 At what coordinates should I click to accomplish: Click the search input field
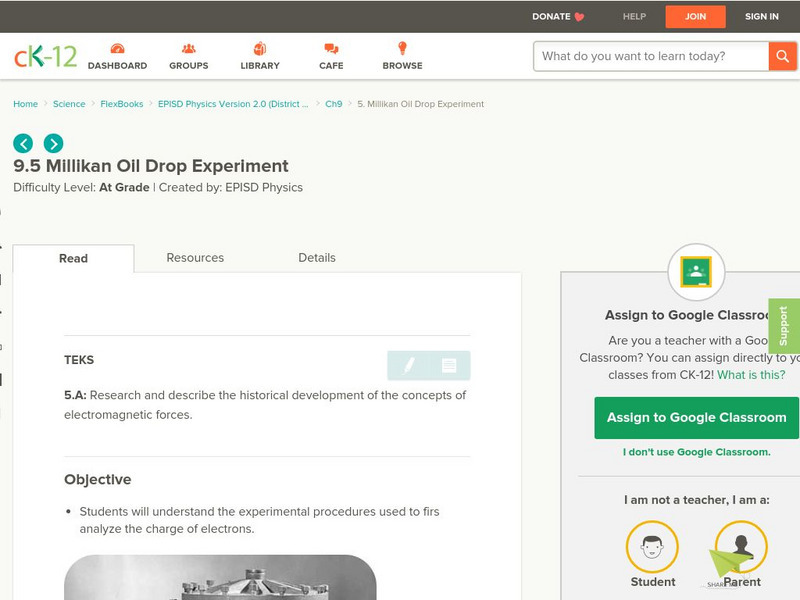tap(651, 56)
